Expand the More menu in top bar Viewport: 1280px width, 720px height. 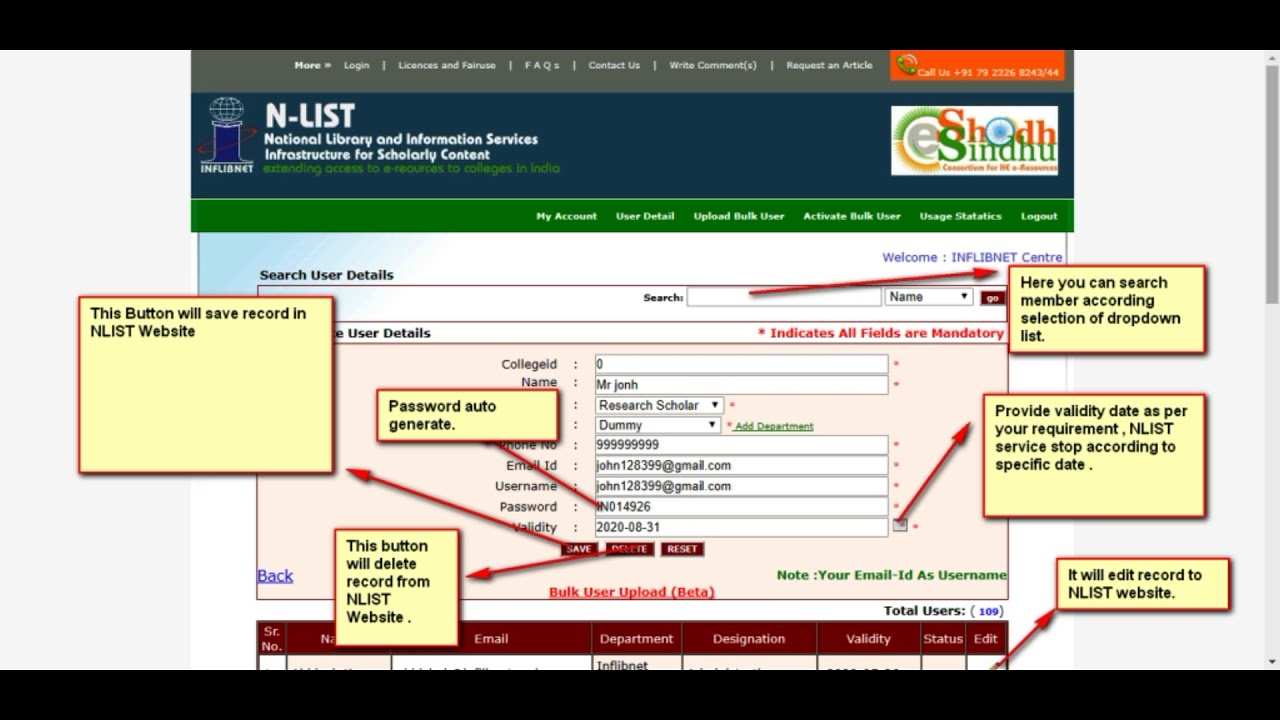(312, 65)
